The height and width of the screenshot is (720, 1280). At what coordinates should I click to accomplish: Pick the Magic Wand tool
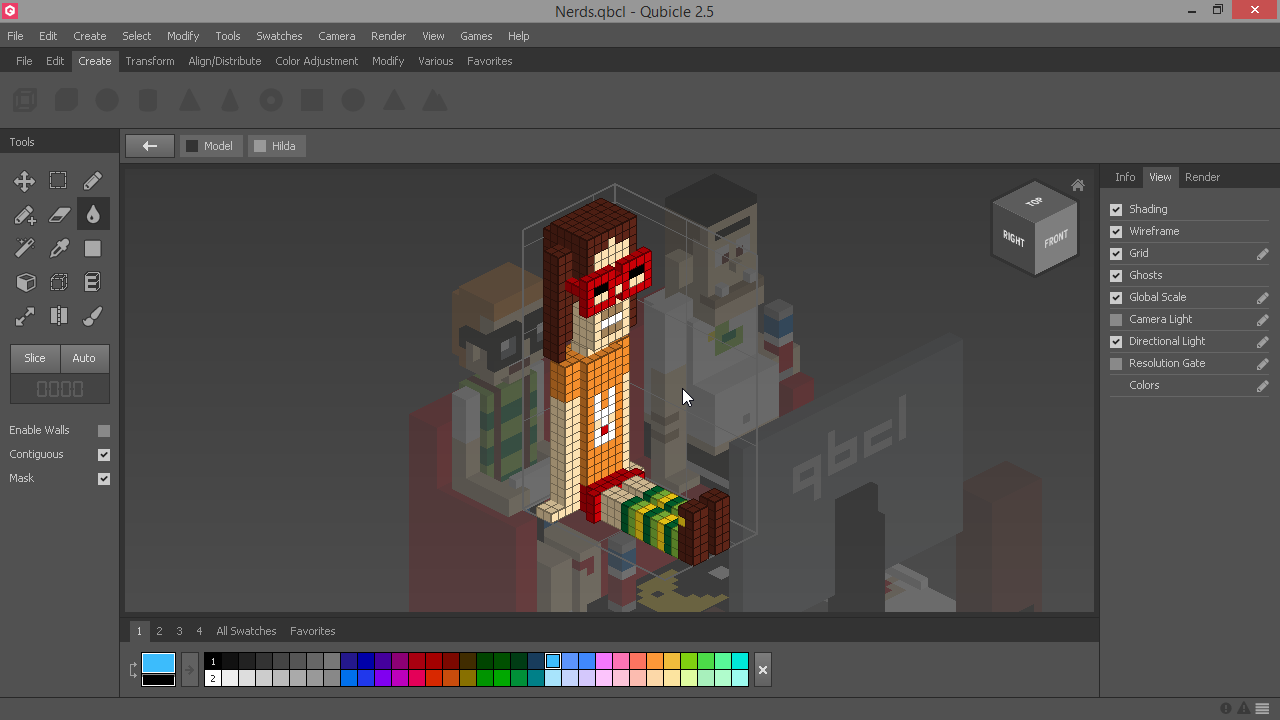point(25,249)
